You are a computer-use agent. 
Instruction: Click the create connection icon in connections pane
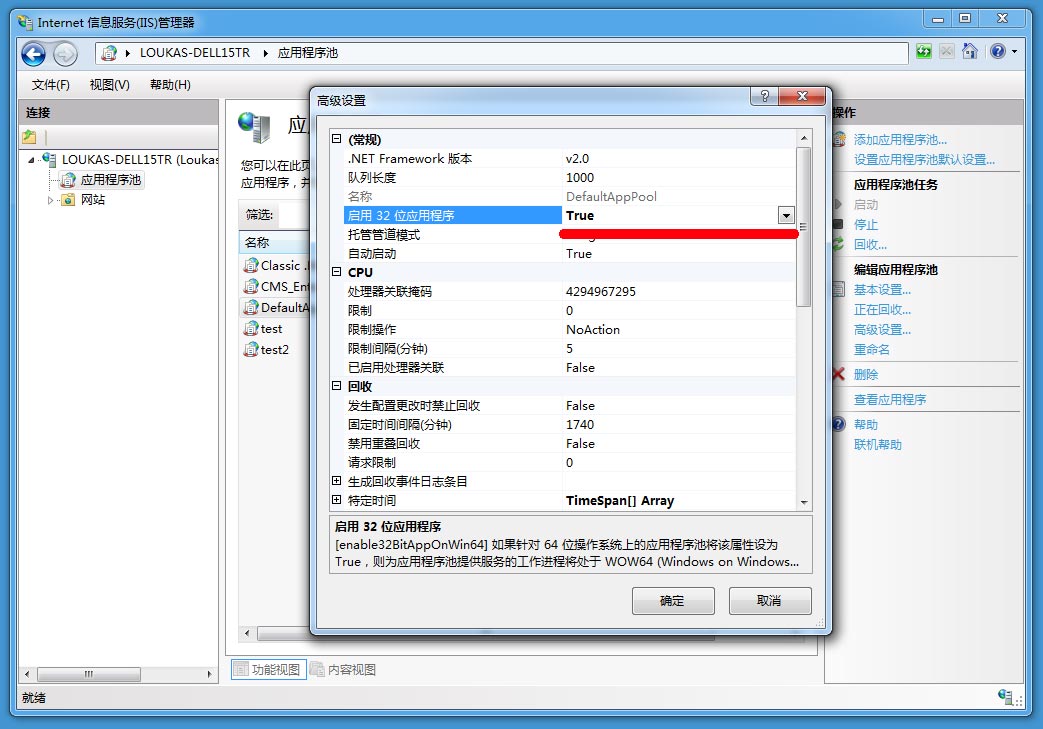[x=29, y=137]
